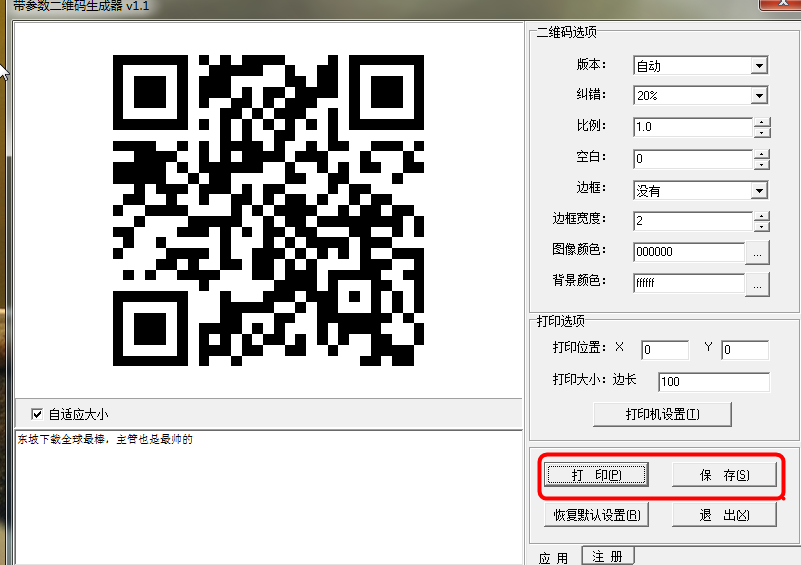The image size is (801, 565).
Task: Expand the 纠错 error correction dropdown
Action: [759, 96]
